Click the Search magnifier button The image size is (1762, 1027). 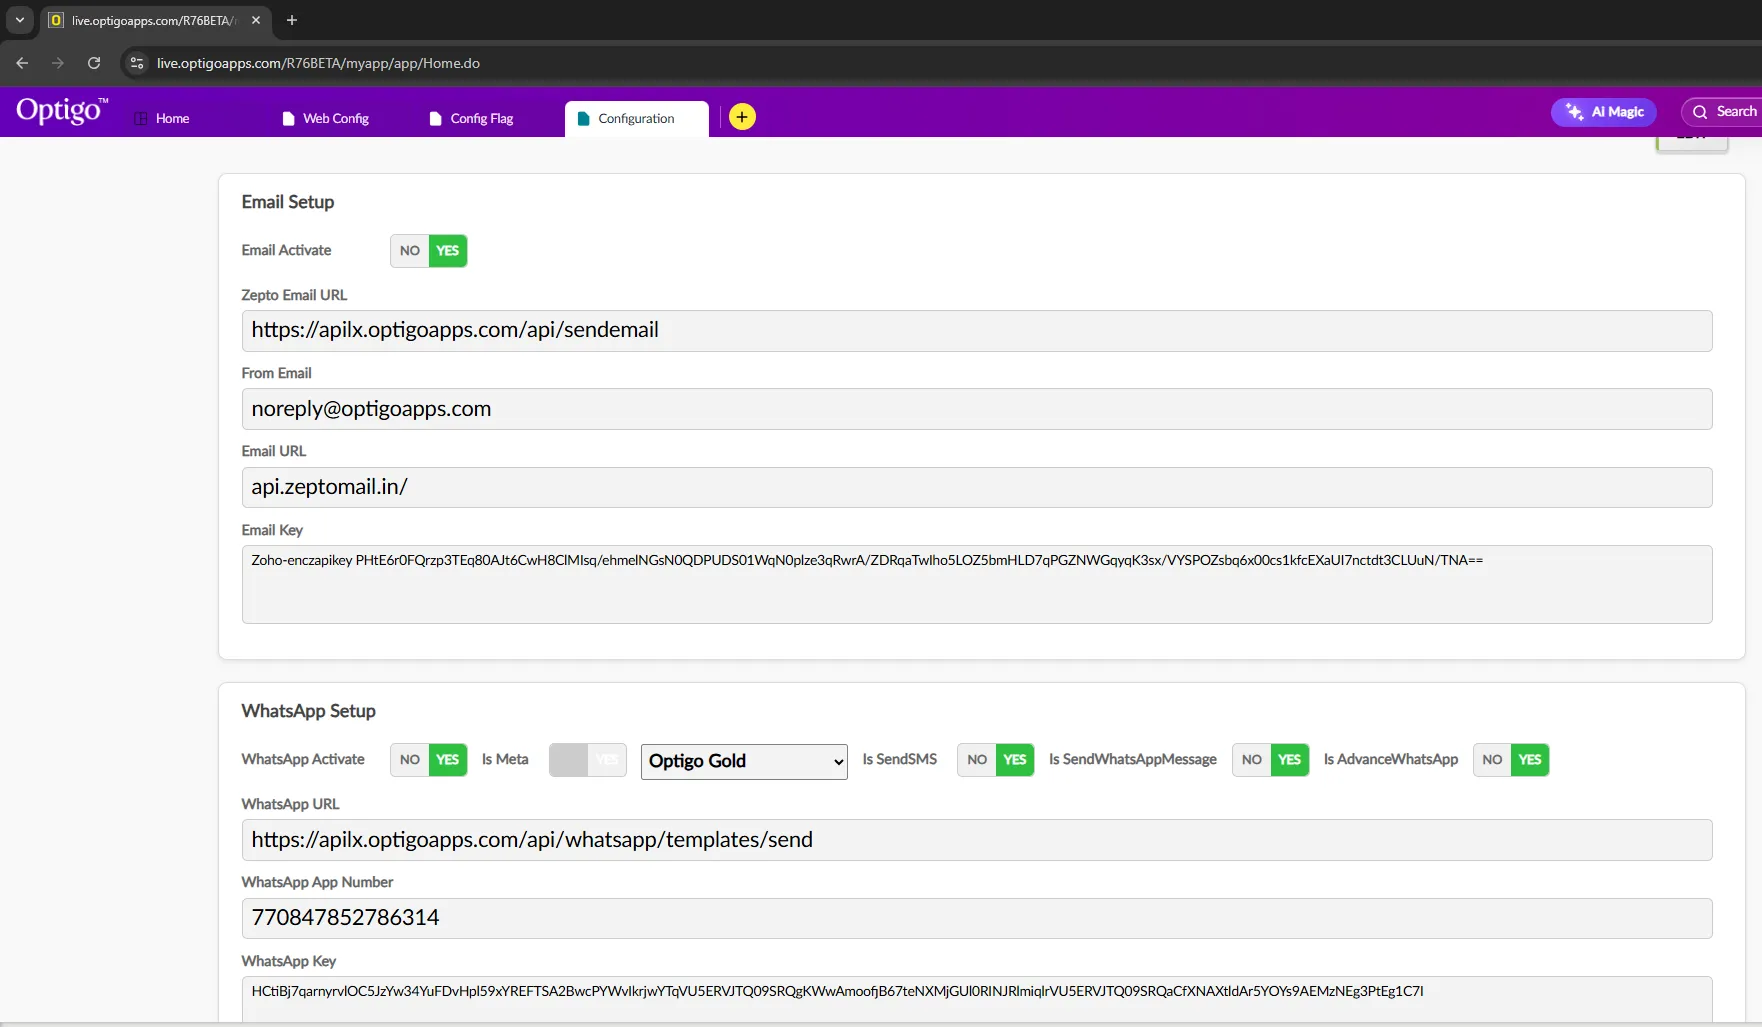(1724, 112)
